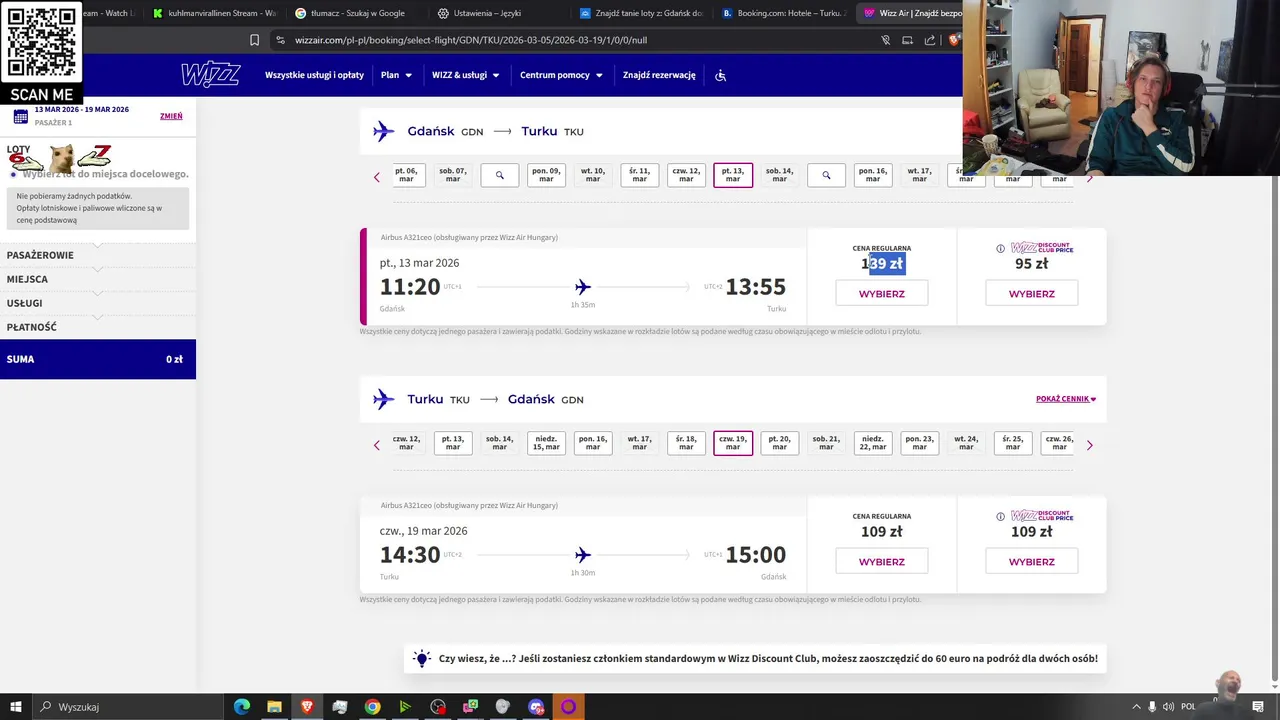Select outbound date pt. 13, mar

pos(733,175)
